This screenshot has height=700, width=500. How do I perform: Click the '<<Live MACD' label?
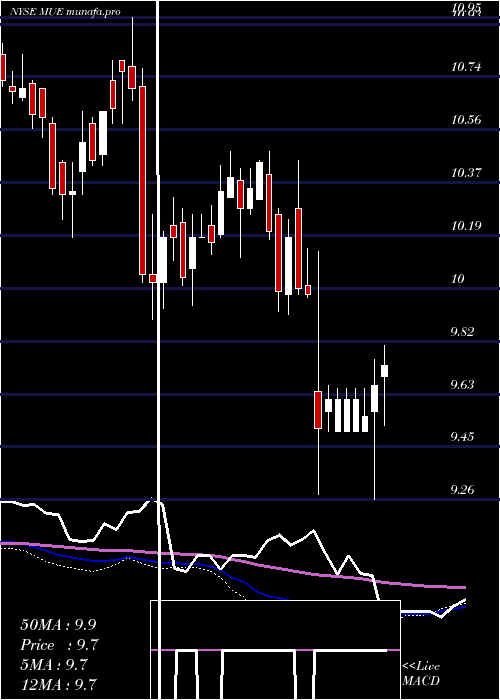421,673
